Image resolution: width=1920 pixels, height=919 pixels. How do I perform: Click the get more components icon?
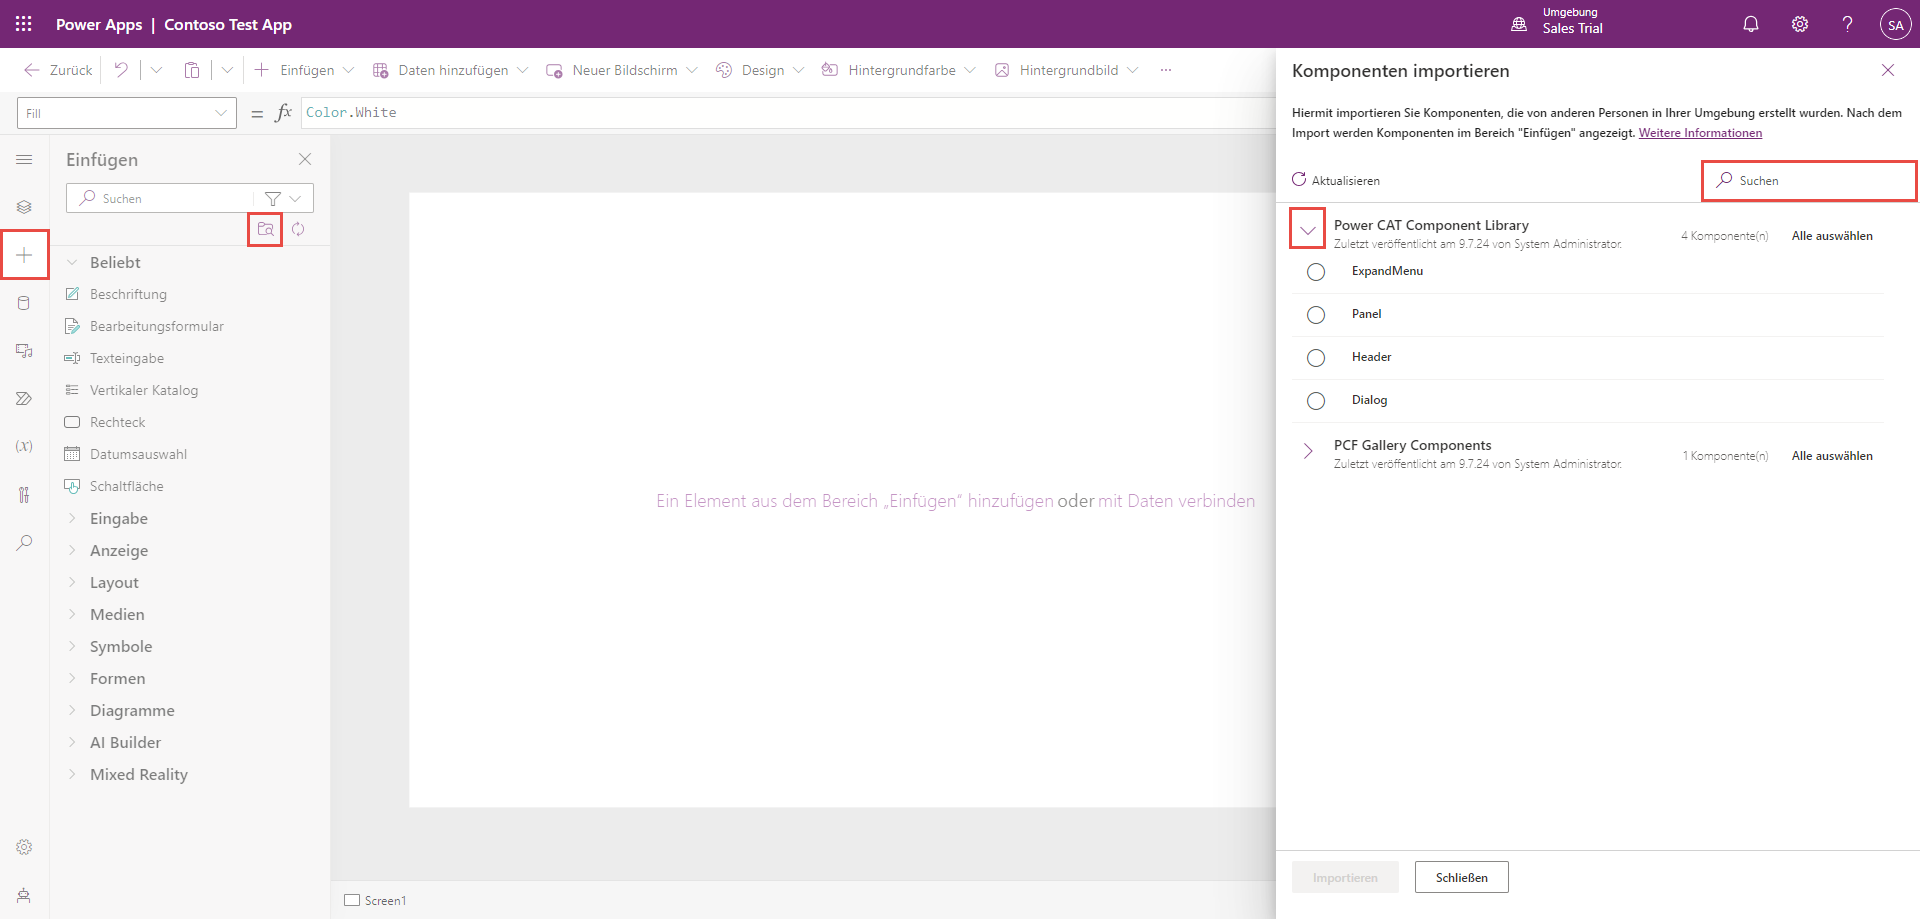tap(265, 229)
